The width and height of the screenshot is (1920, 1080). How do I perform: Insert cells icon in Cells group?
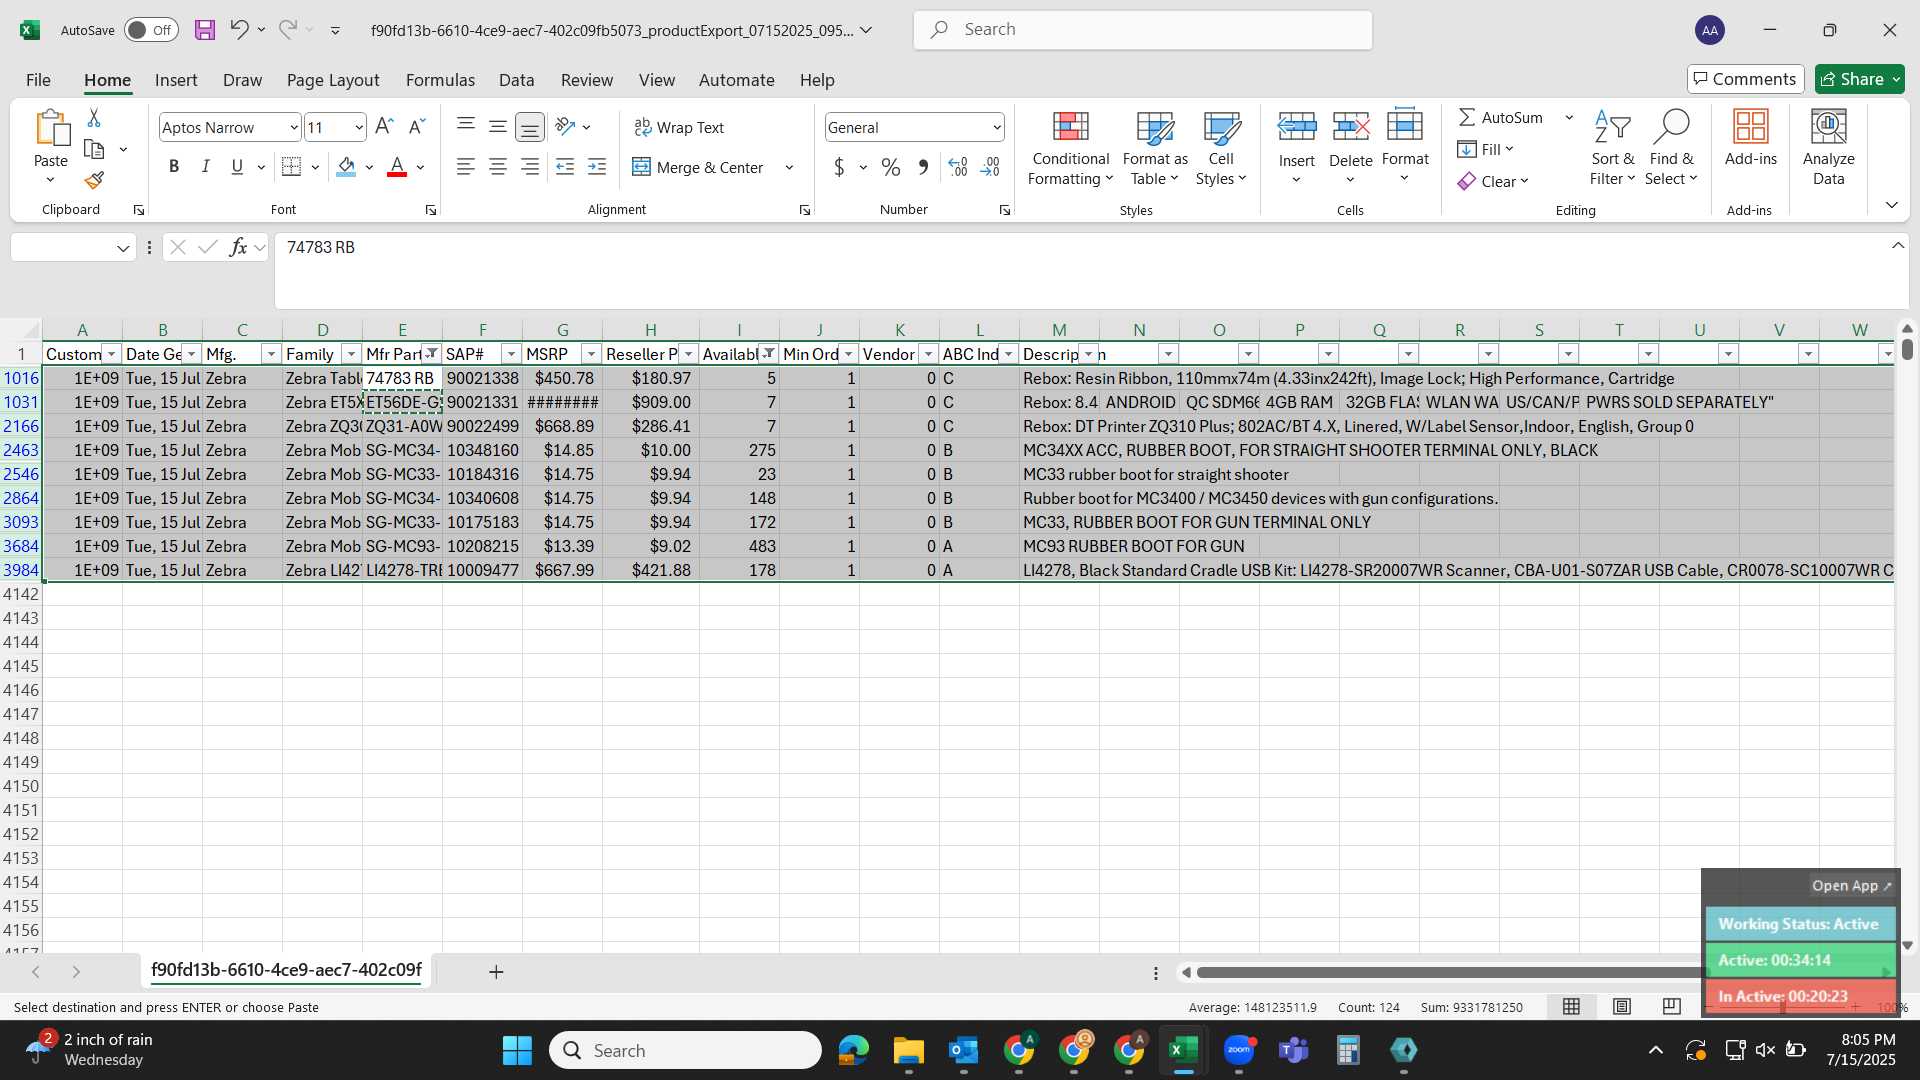pyautogui.click(x=1297, y=127)
